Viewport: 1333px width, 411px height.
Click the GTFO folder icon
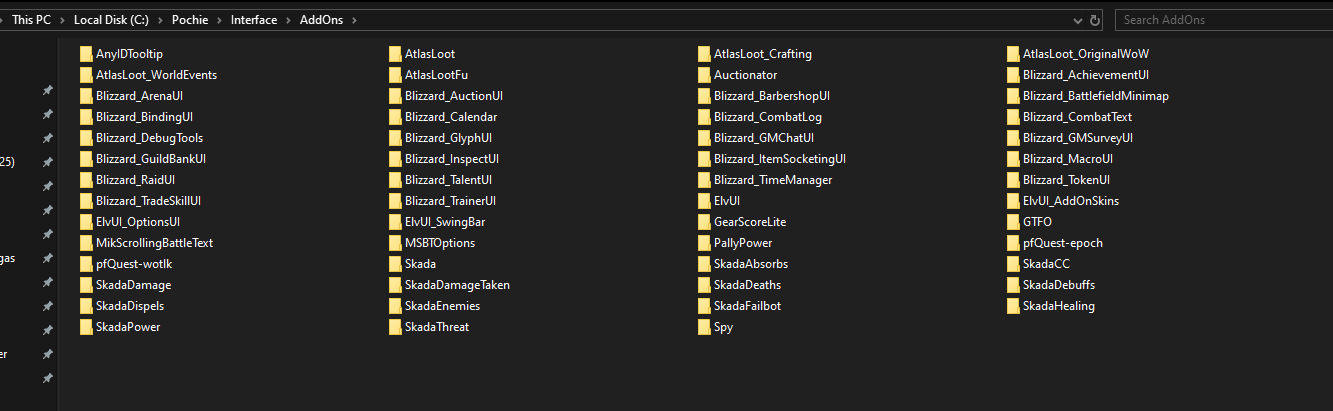1012,222
